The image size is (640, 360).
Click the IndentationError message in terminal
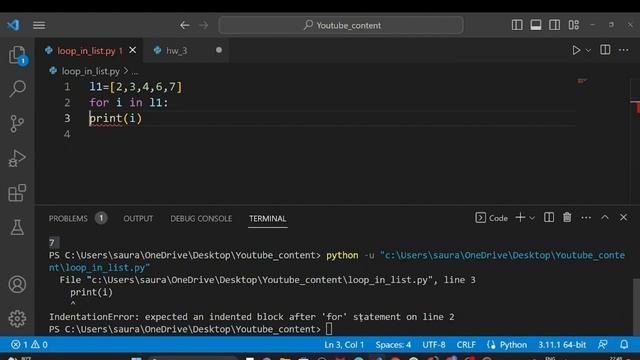click(251, 317)
